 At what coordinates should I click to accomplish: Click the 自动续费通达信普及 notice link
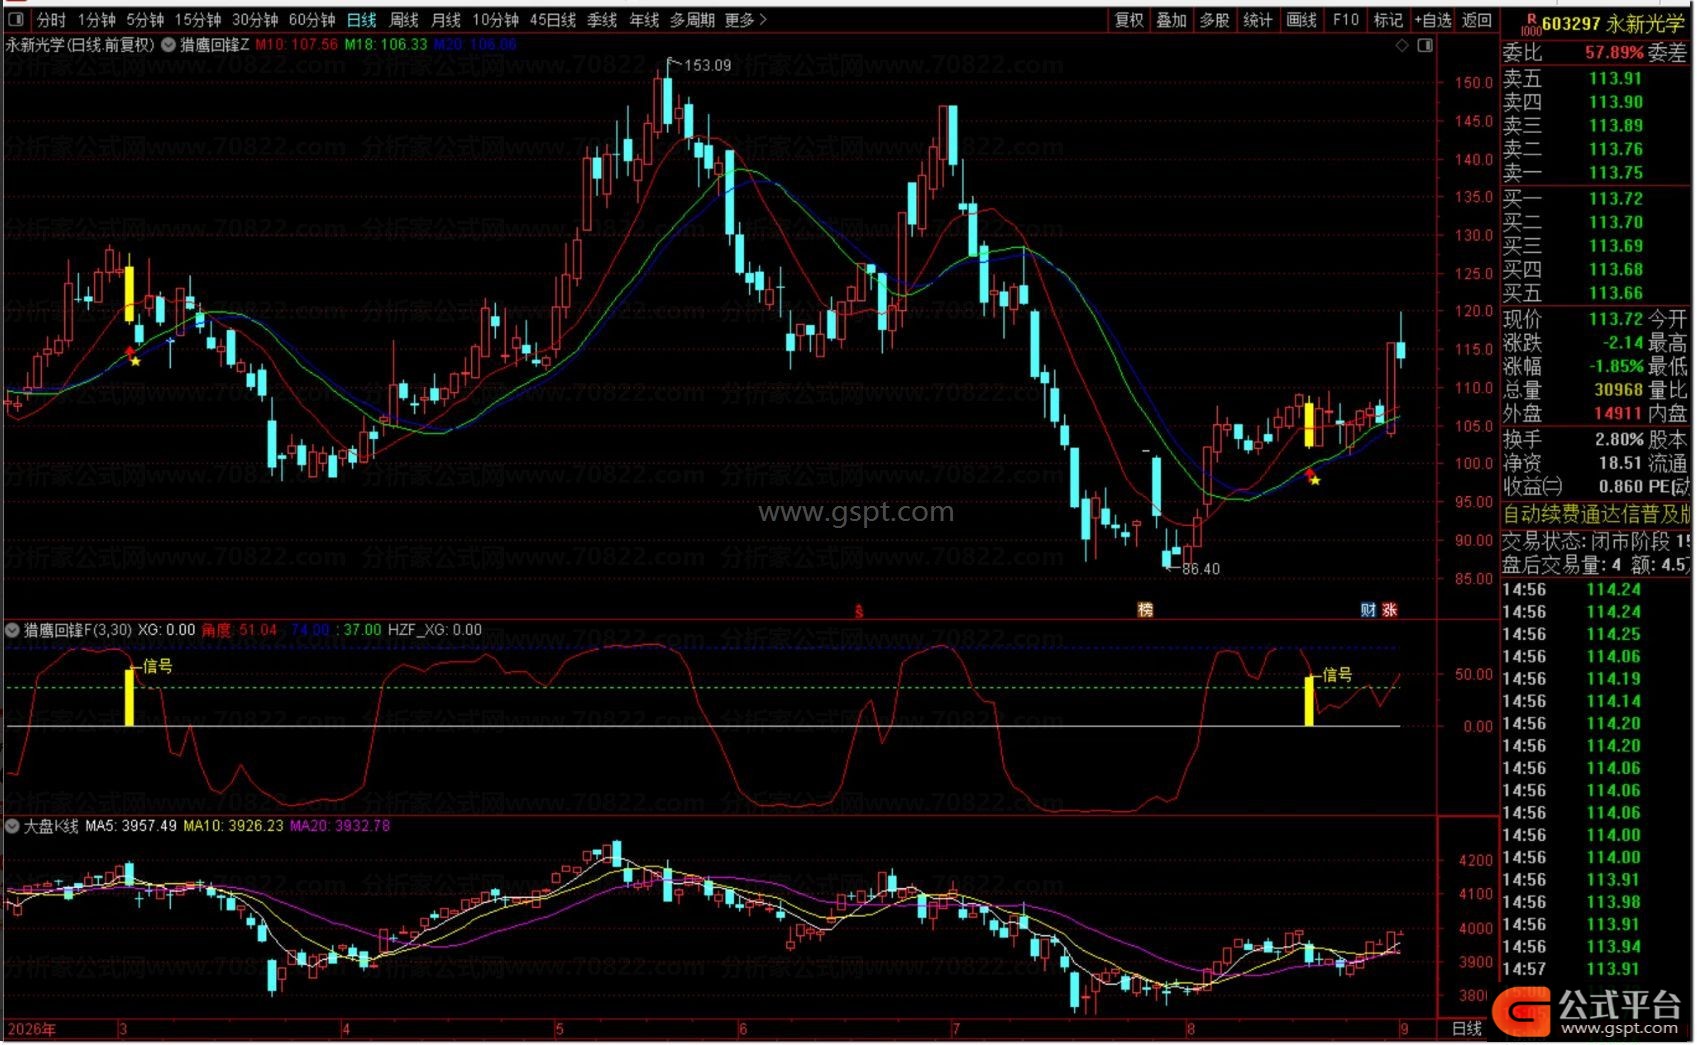click(1596, 514)
